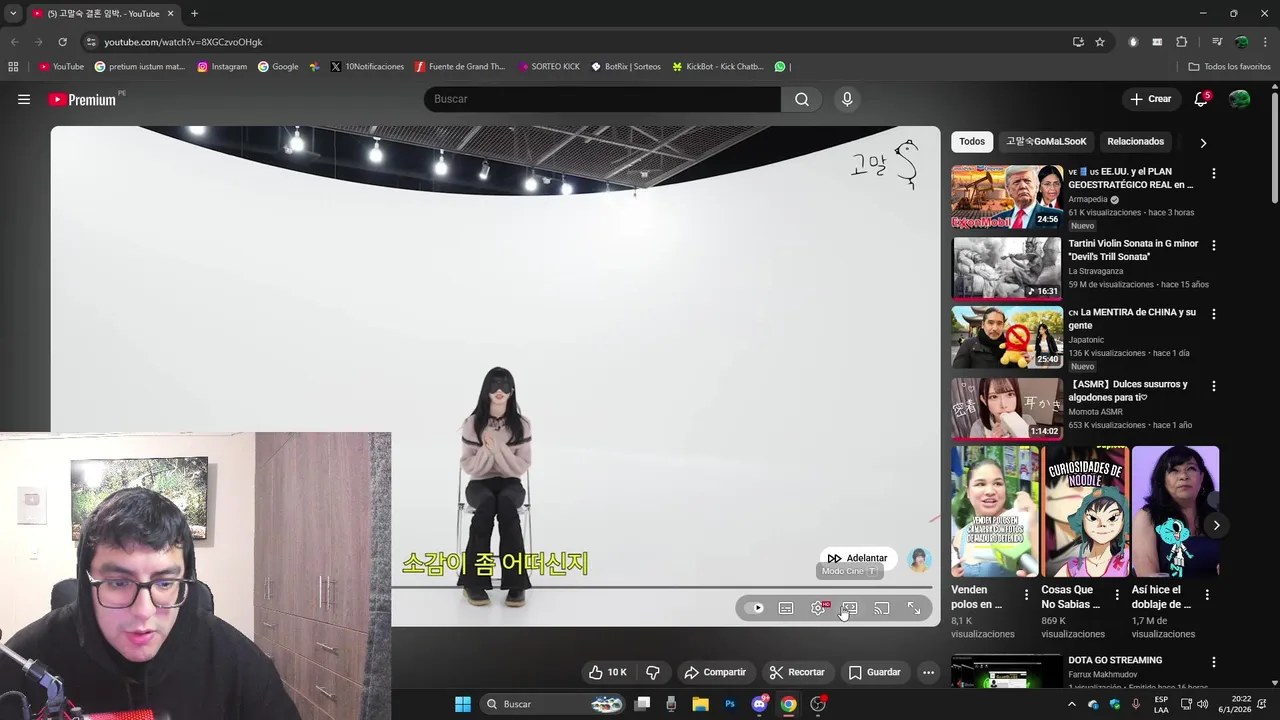1280x720 pixels.
Task: Click the channel avatar watermark in the video
Action: point(919,560)
